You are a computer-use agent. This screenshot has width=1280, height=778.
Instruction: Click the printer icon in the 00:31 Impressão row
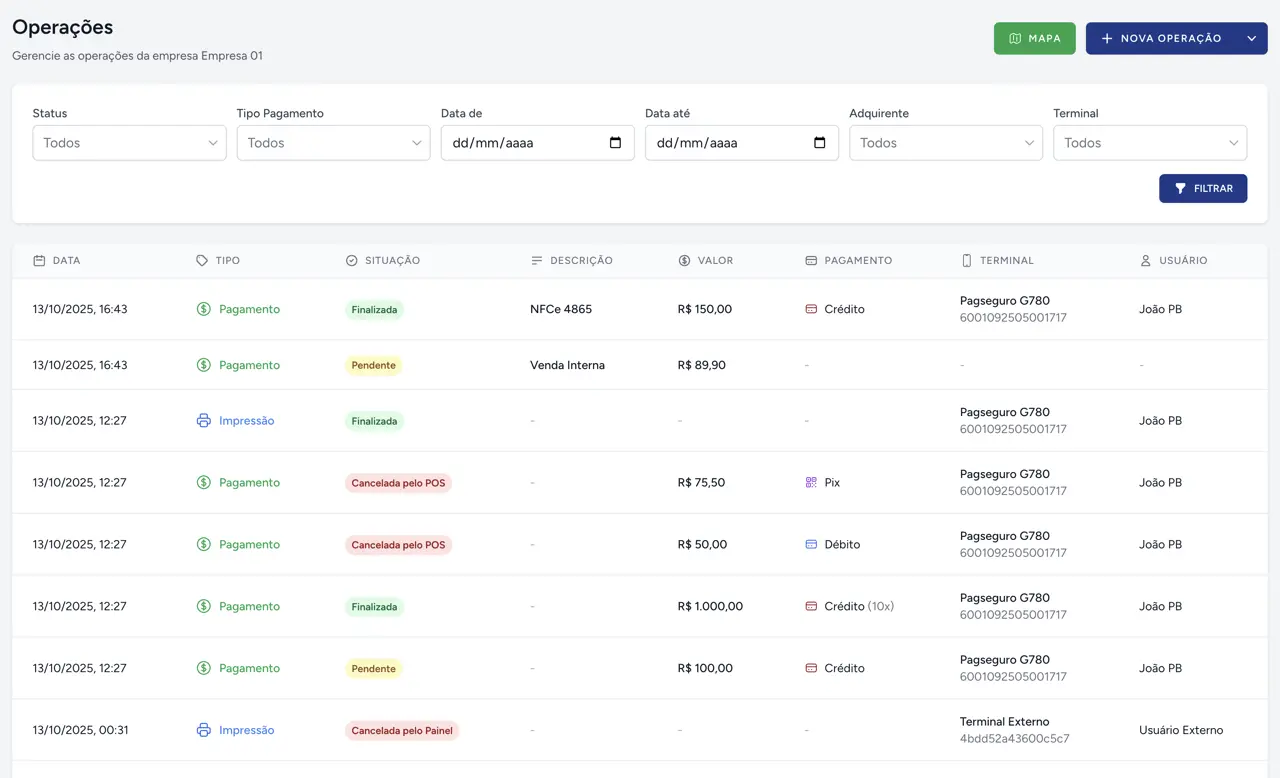point(204,730)
